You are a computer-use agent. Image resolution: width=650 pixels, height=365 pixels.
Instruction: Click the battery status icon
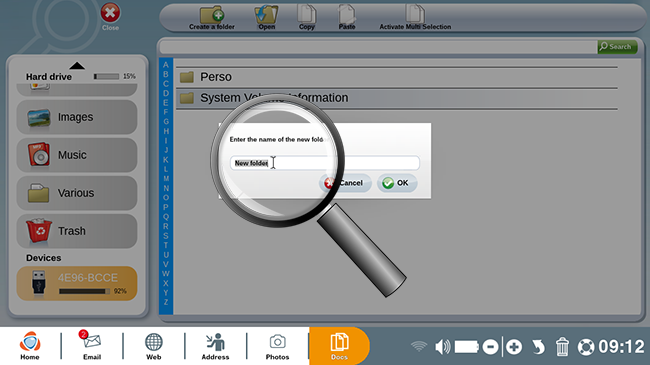(467, 347)
